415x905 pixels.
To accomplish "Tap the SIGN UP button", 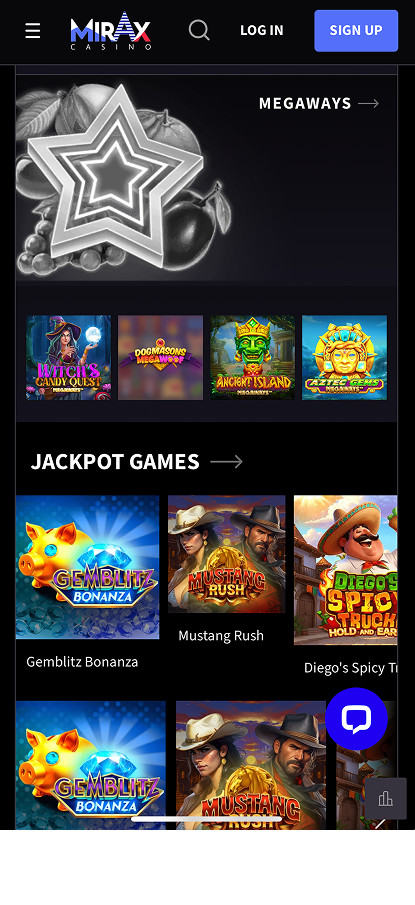I will [x=356, y=31].
